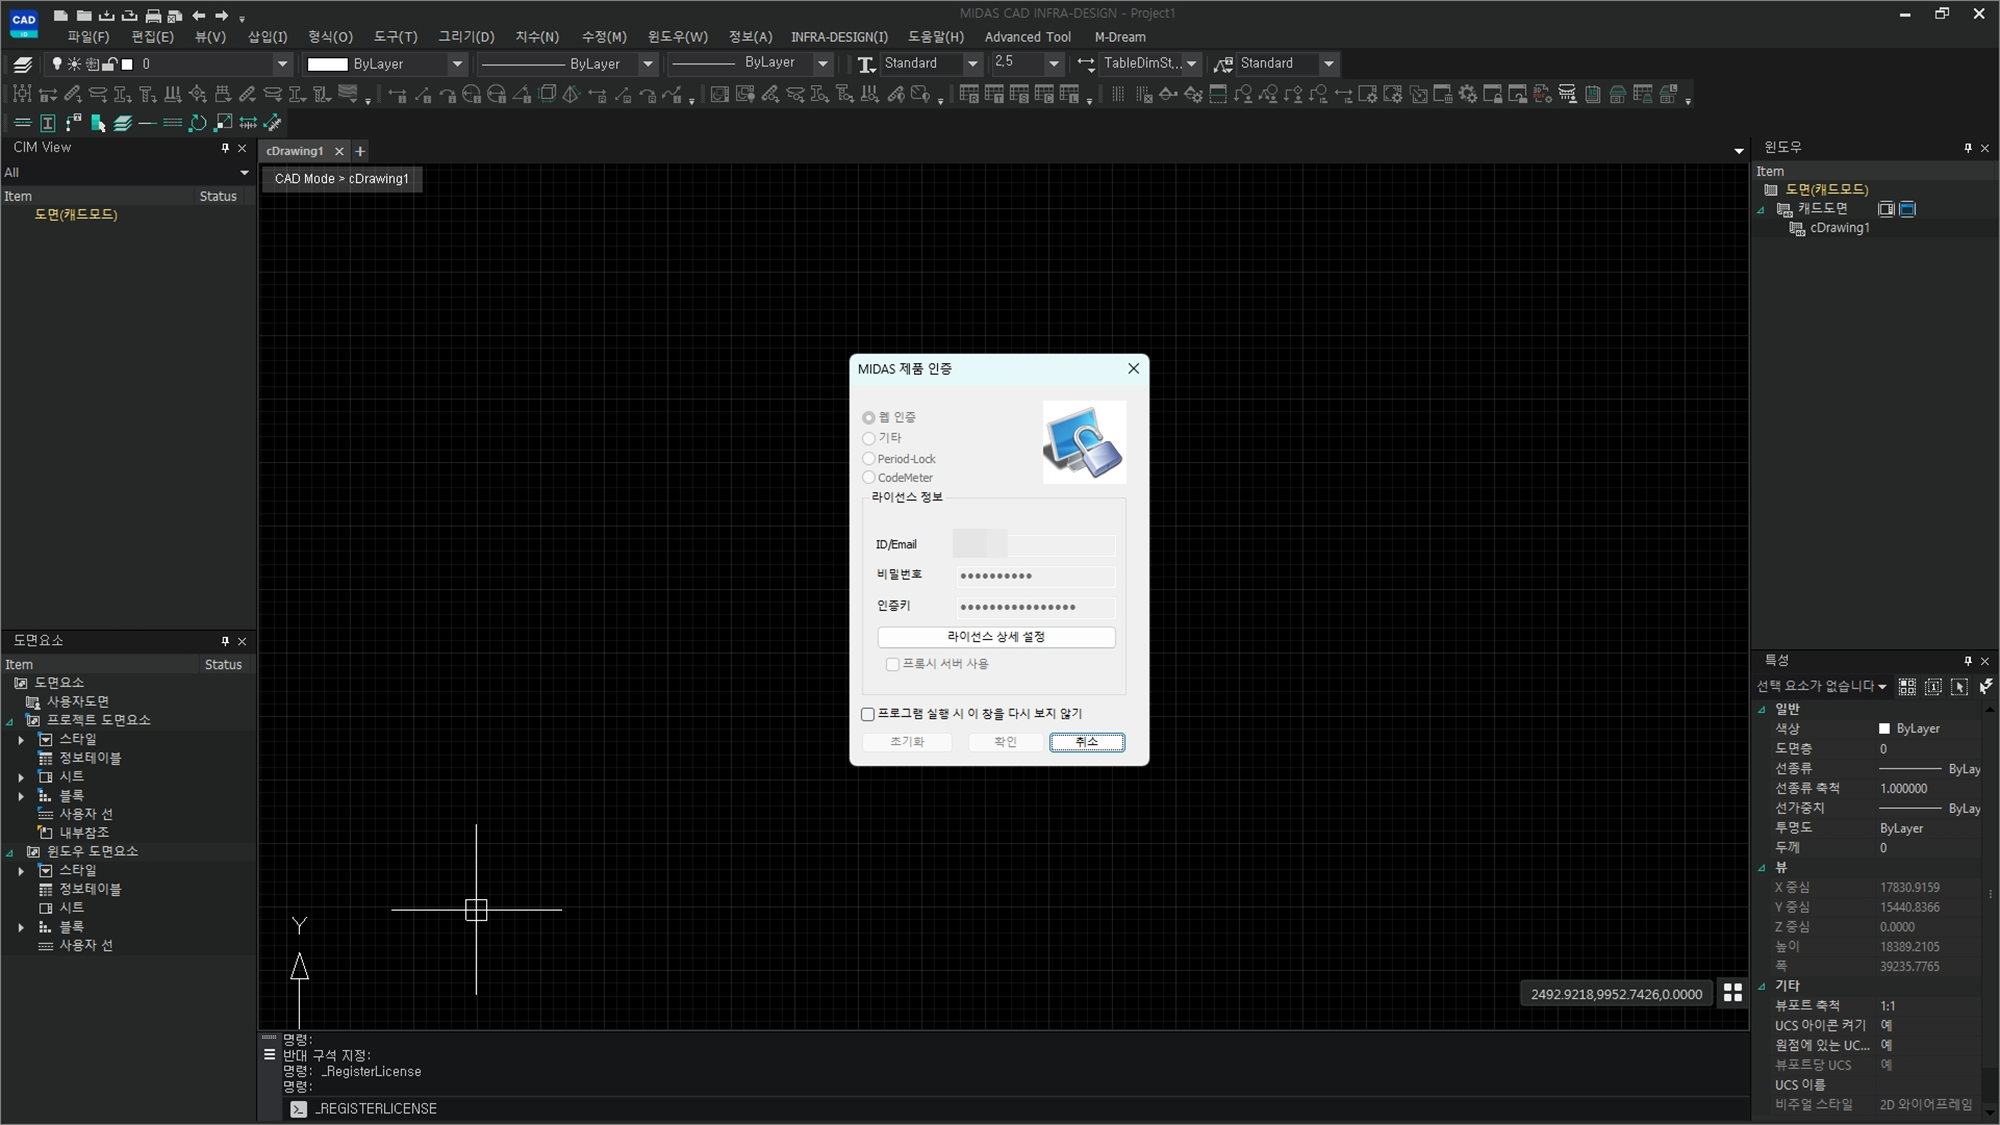The height and width of the screenshot is (1125, 2000).
Task: Open the command history lines icon
Action: coord(269,1054)
